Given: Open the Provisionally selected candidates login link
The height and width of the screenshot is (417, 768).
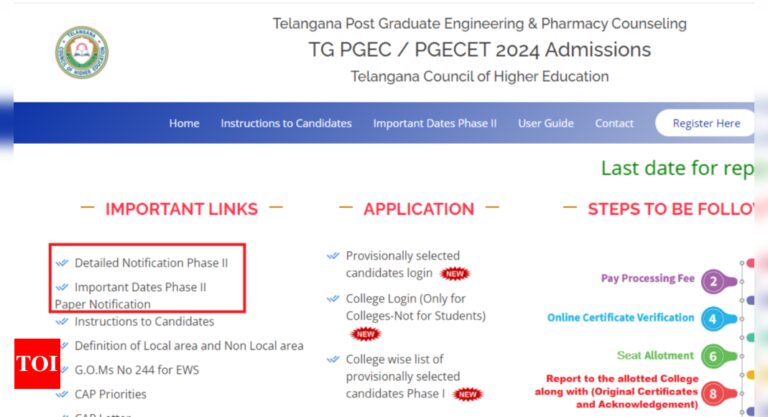Looking at the screenshot, I should tap(403, 265).
